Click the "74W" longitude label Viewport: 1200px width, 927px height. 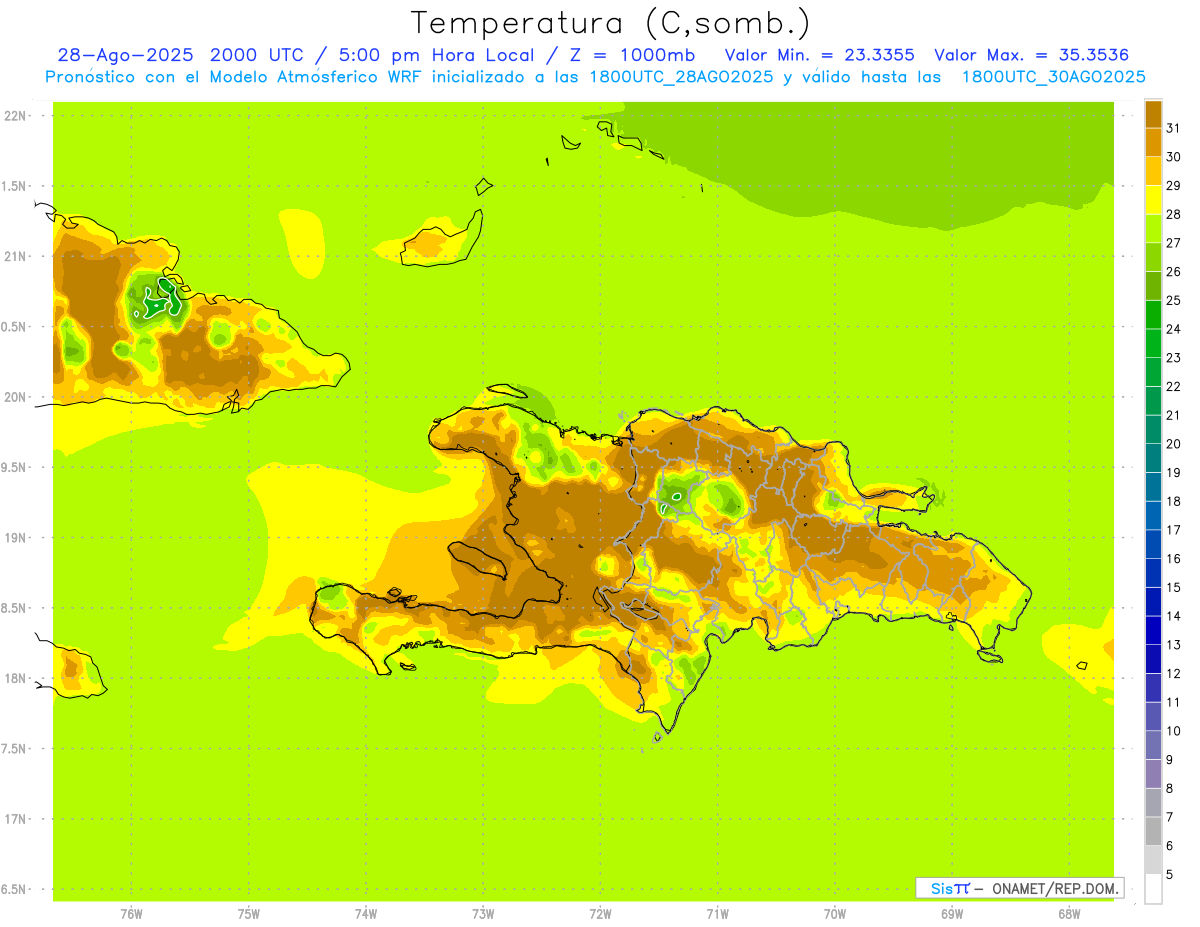point(366,913)
